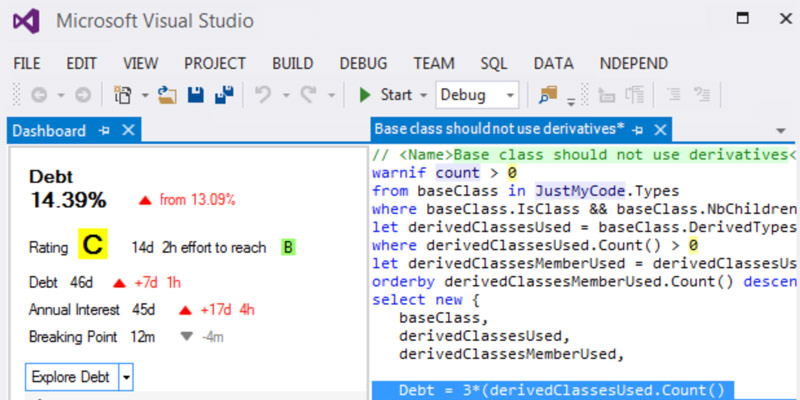Click the Find in Files icon

click(x=548, y=95)
